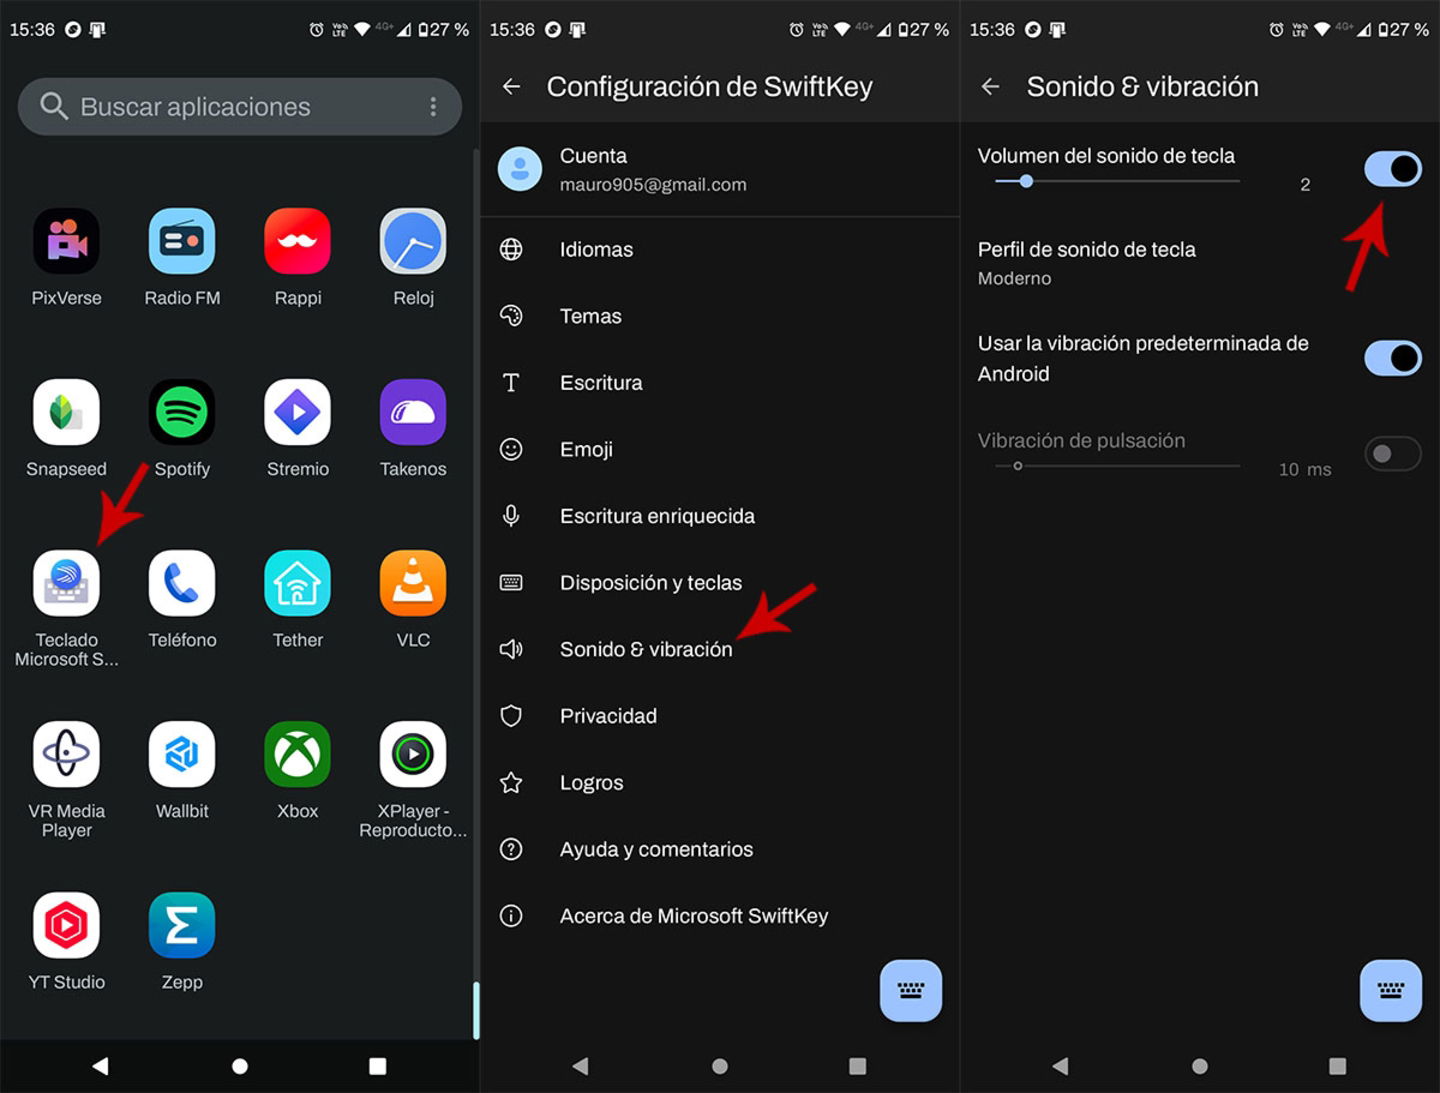Viewport: 1440px width, 1093px height.
Task: Open Escritura enriquecida settings
Action: click(x=720, y=516)
